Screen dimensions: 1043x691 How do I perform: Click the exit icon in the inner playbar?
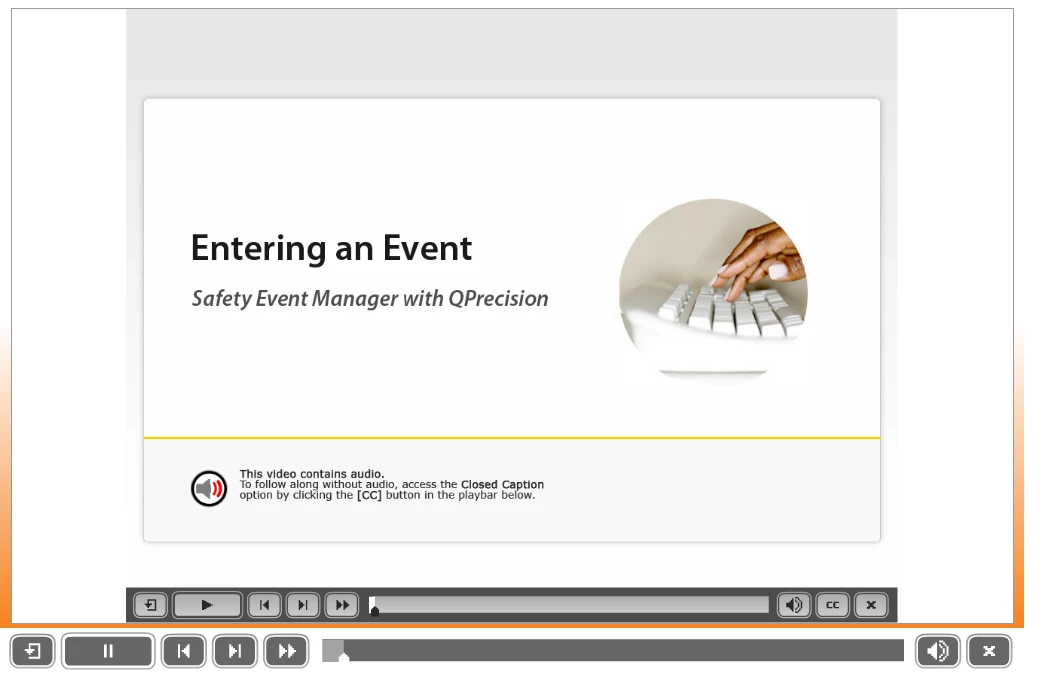point(150,605)
